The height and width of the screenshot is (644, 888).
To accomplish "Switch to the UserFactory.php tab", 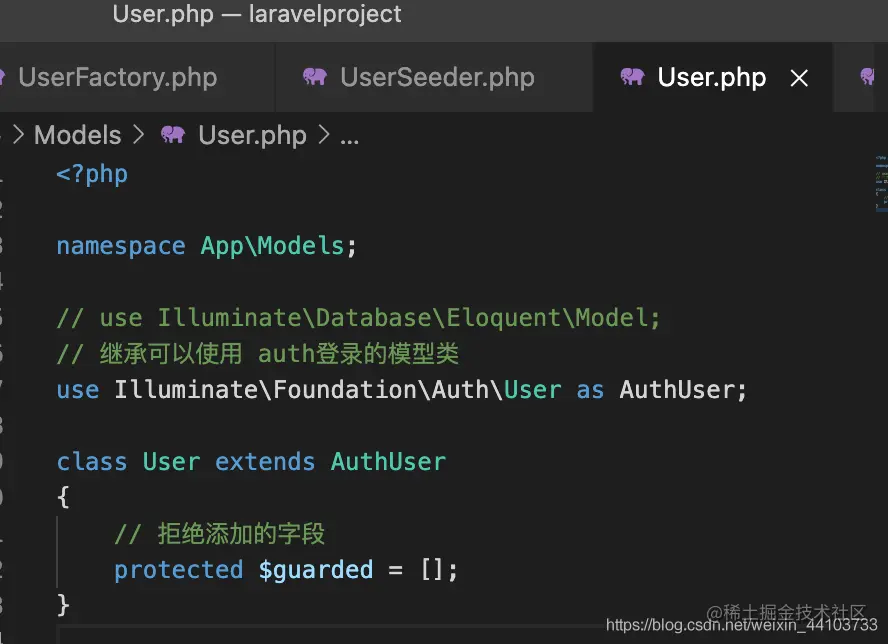I will [117, 77].
